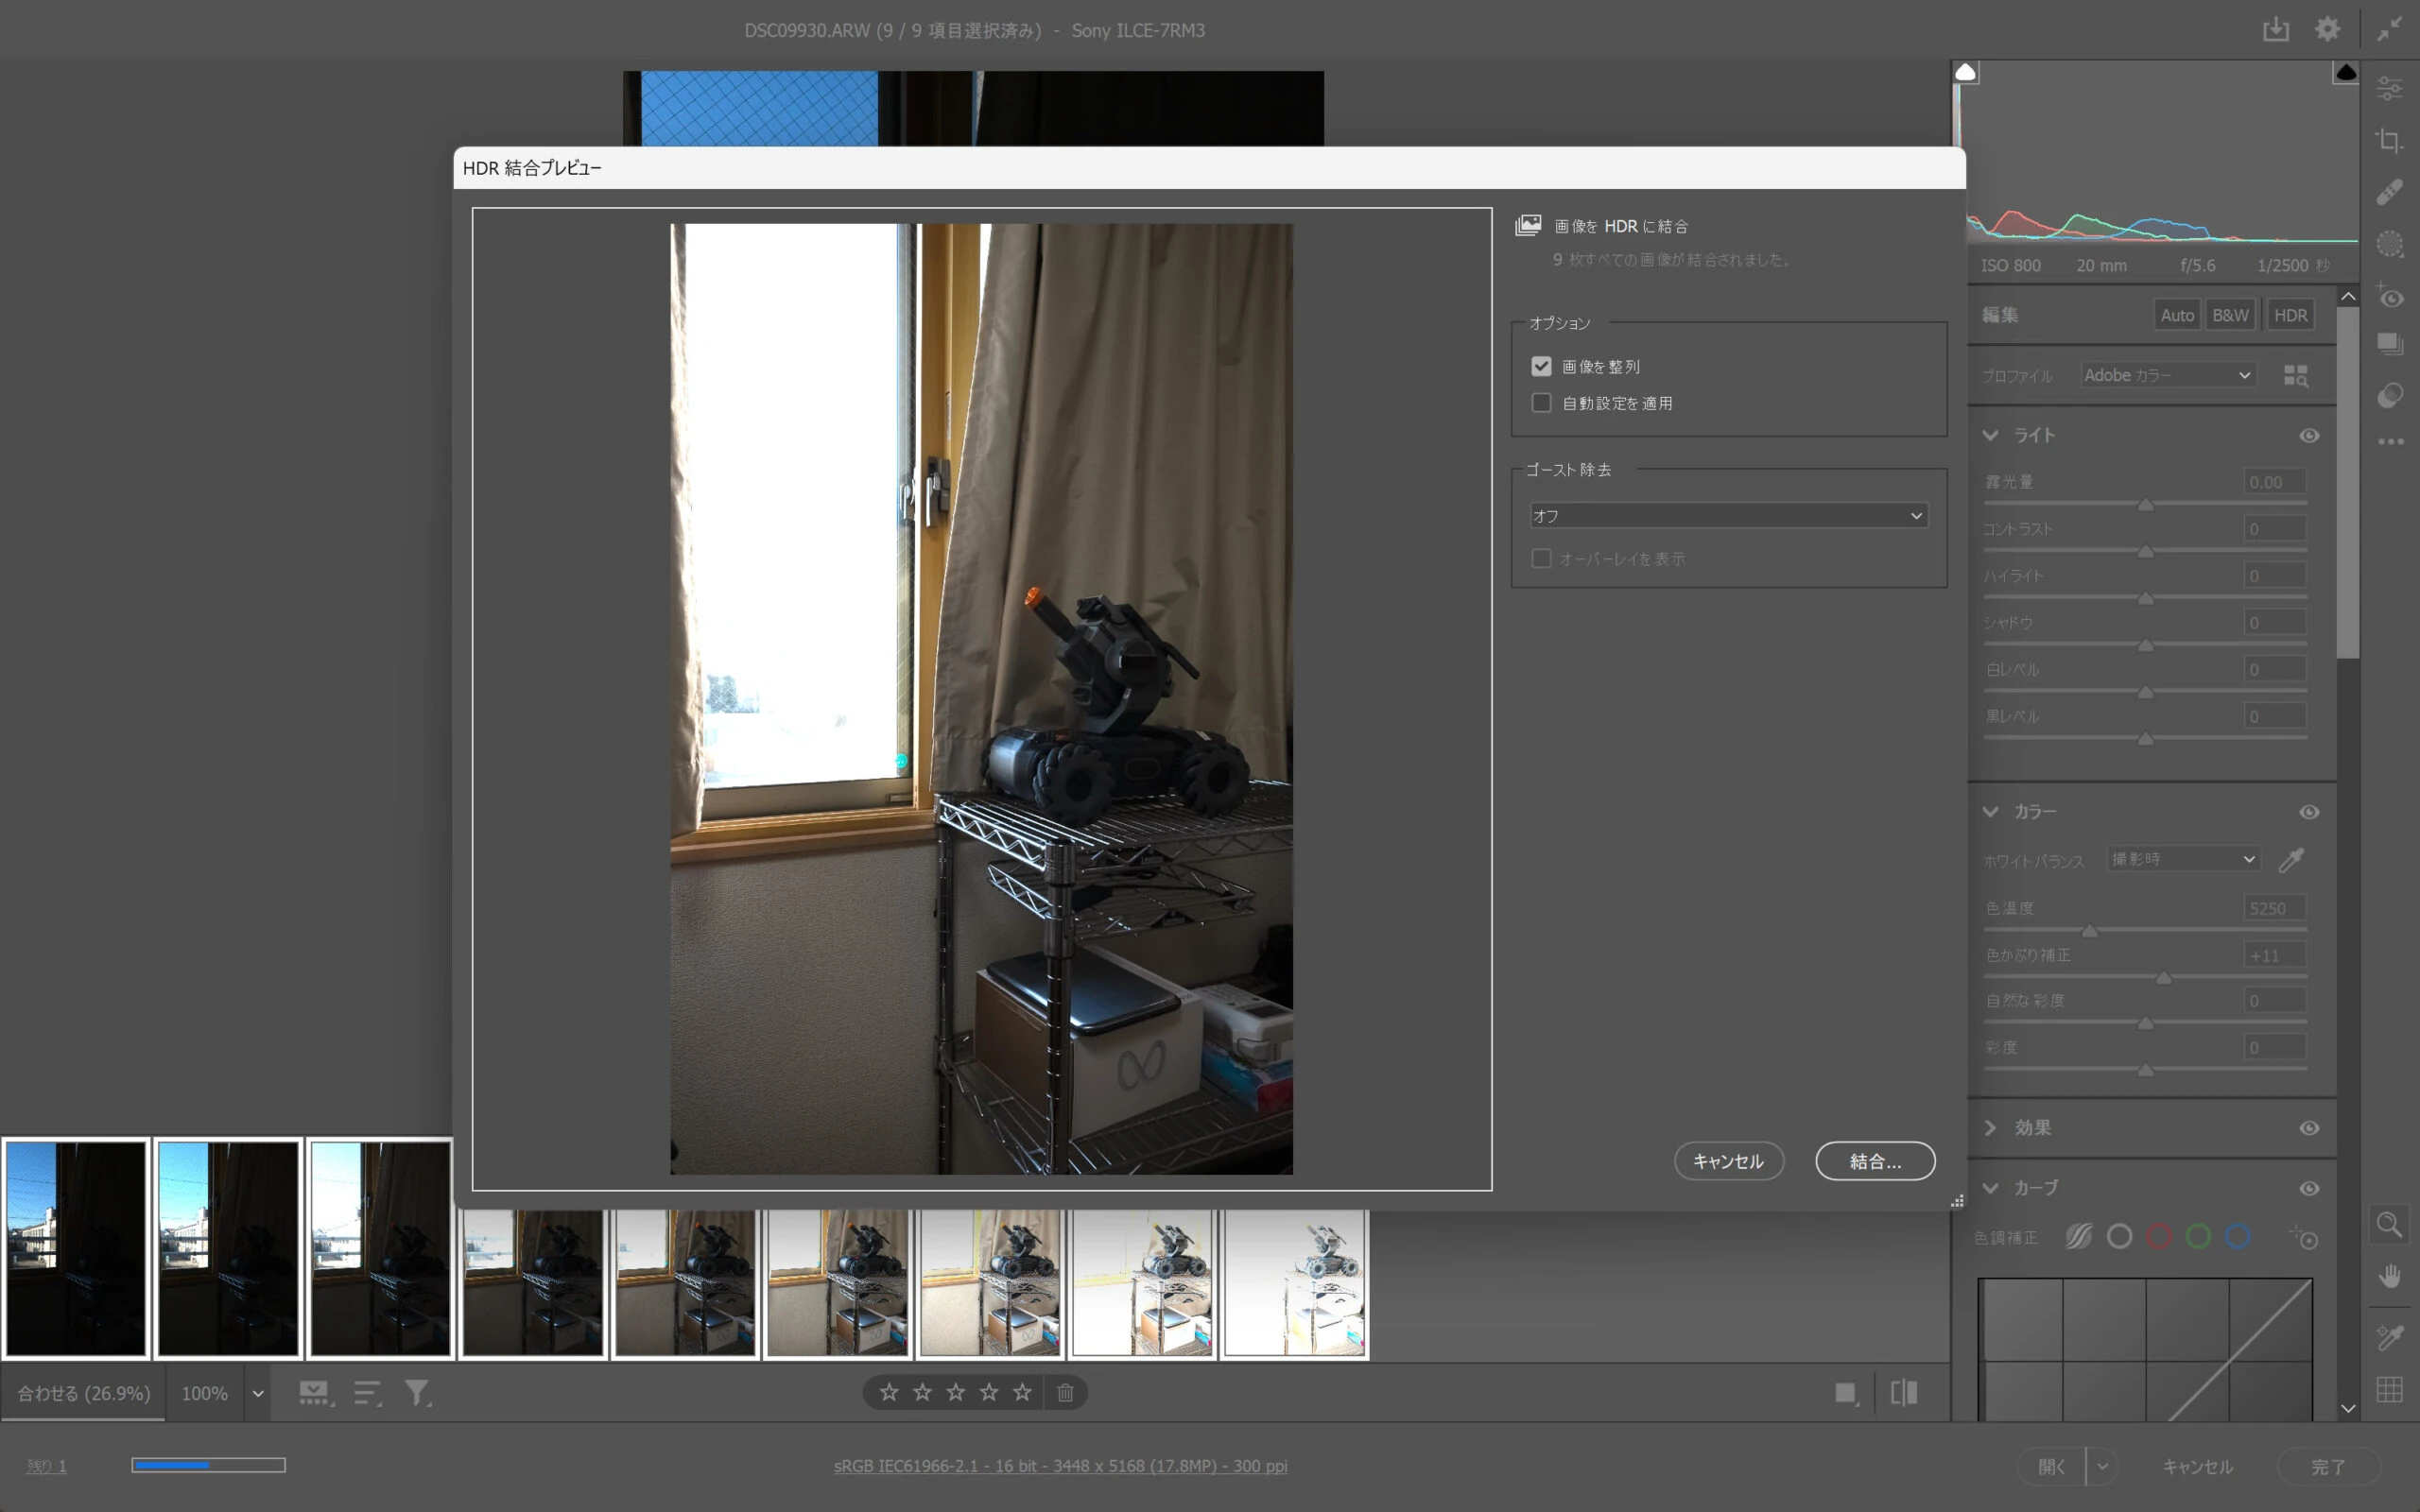Open preferences gear icon at top
The height and width of the screenshot is (1512, 2420).
(x=2327, y=30)
